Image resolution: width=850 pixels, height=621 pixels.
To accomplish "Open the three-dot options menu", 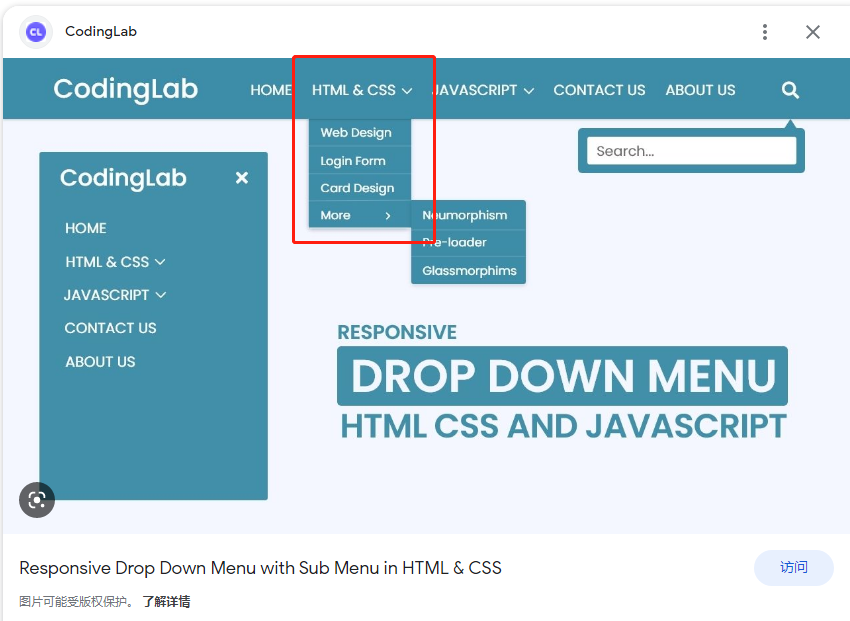I will click(765, 32).
